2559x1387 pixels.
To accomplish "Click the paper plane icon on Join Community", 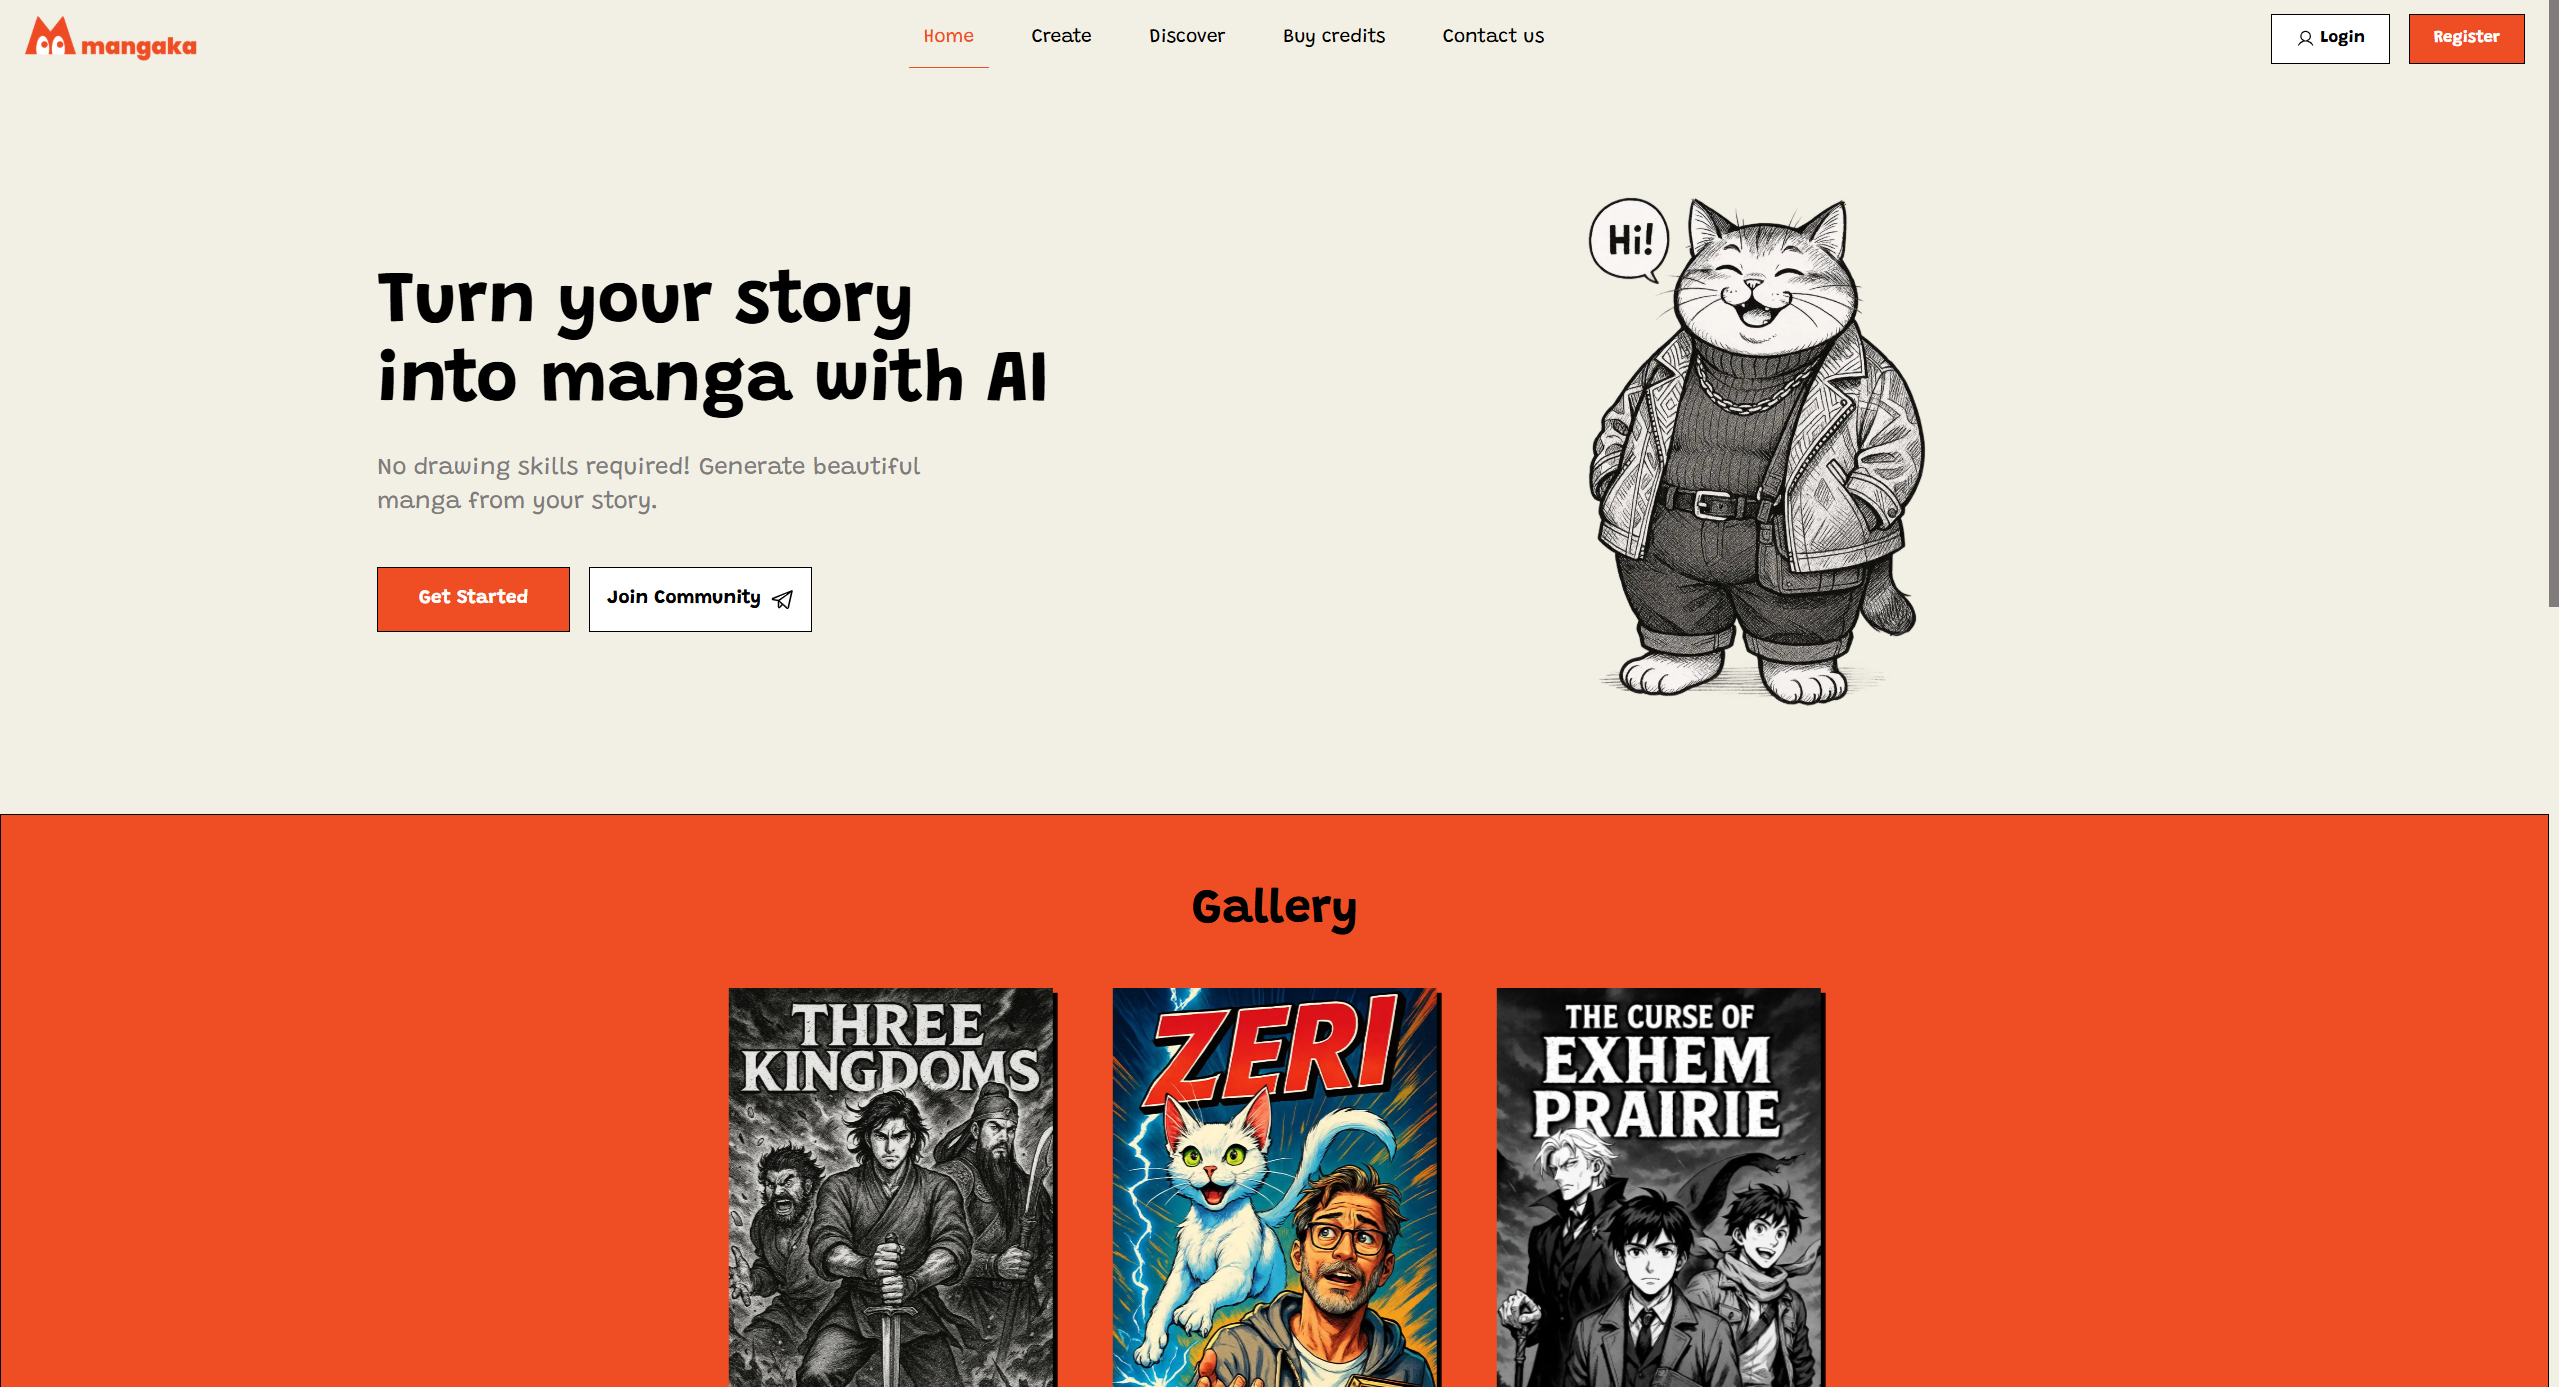I will [783, 599].
